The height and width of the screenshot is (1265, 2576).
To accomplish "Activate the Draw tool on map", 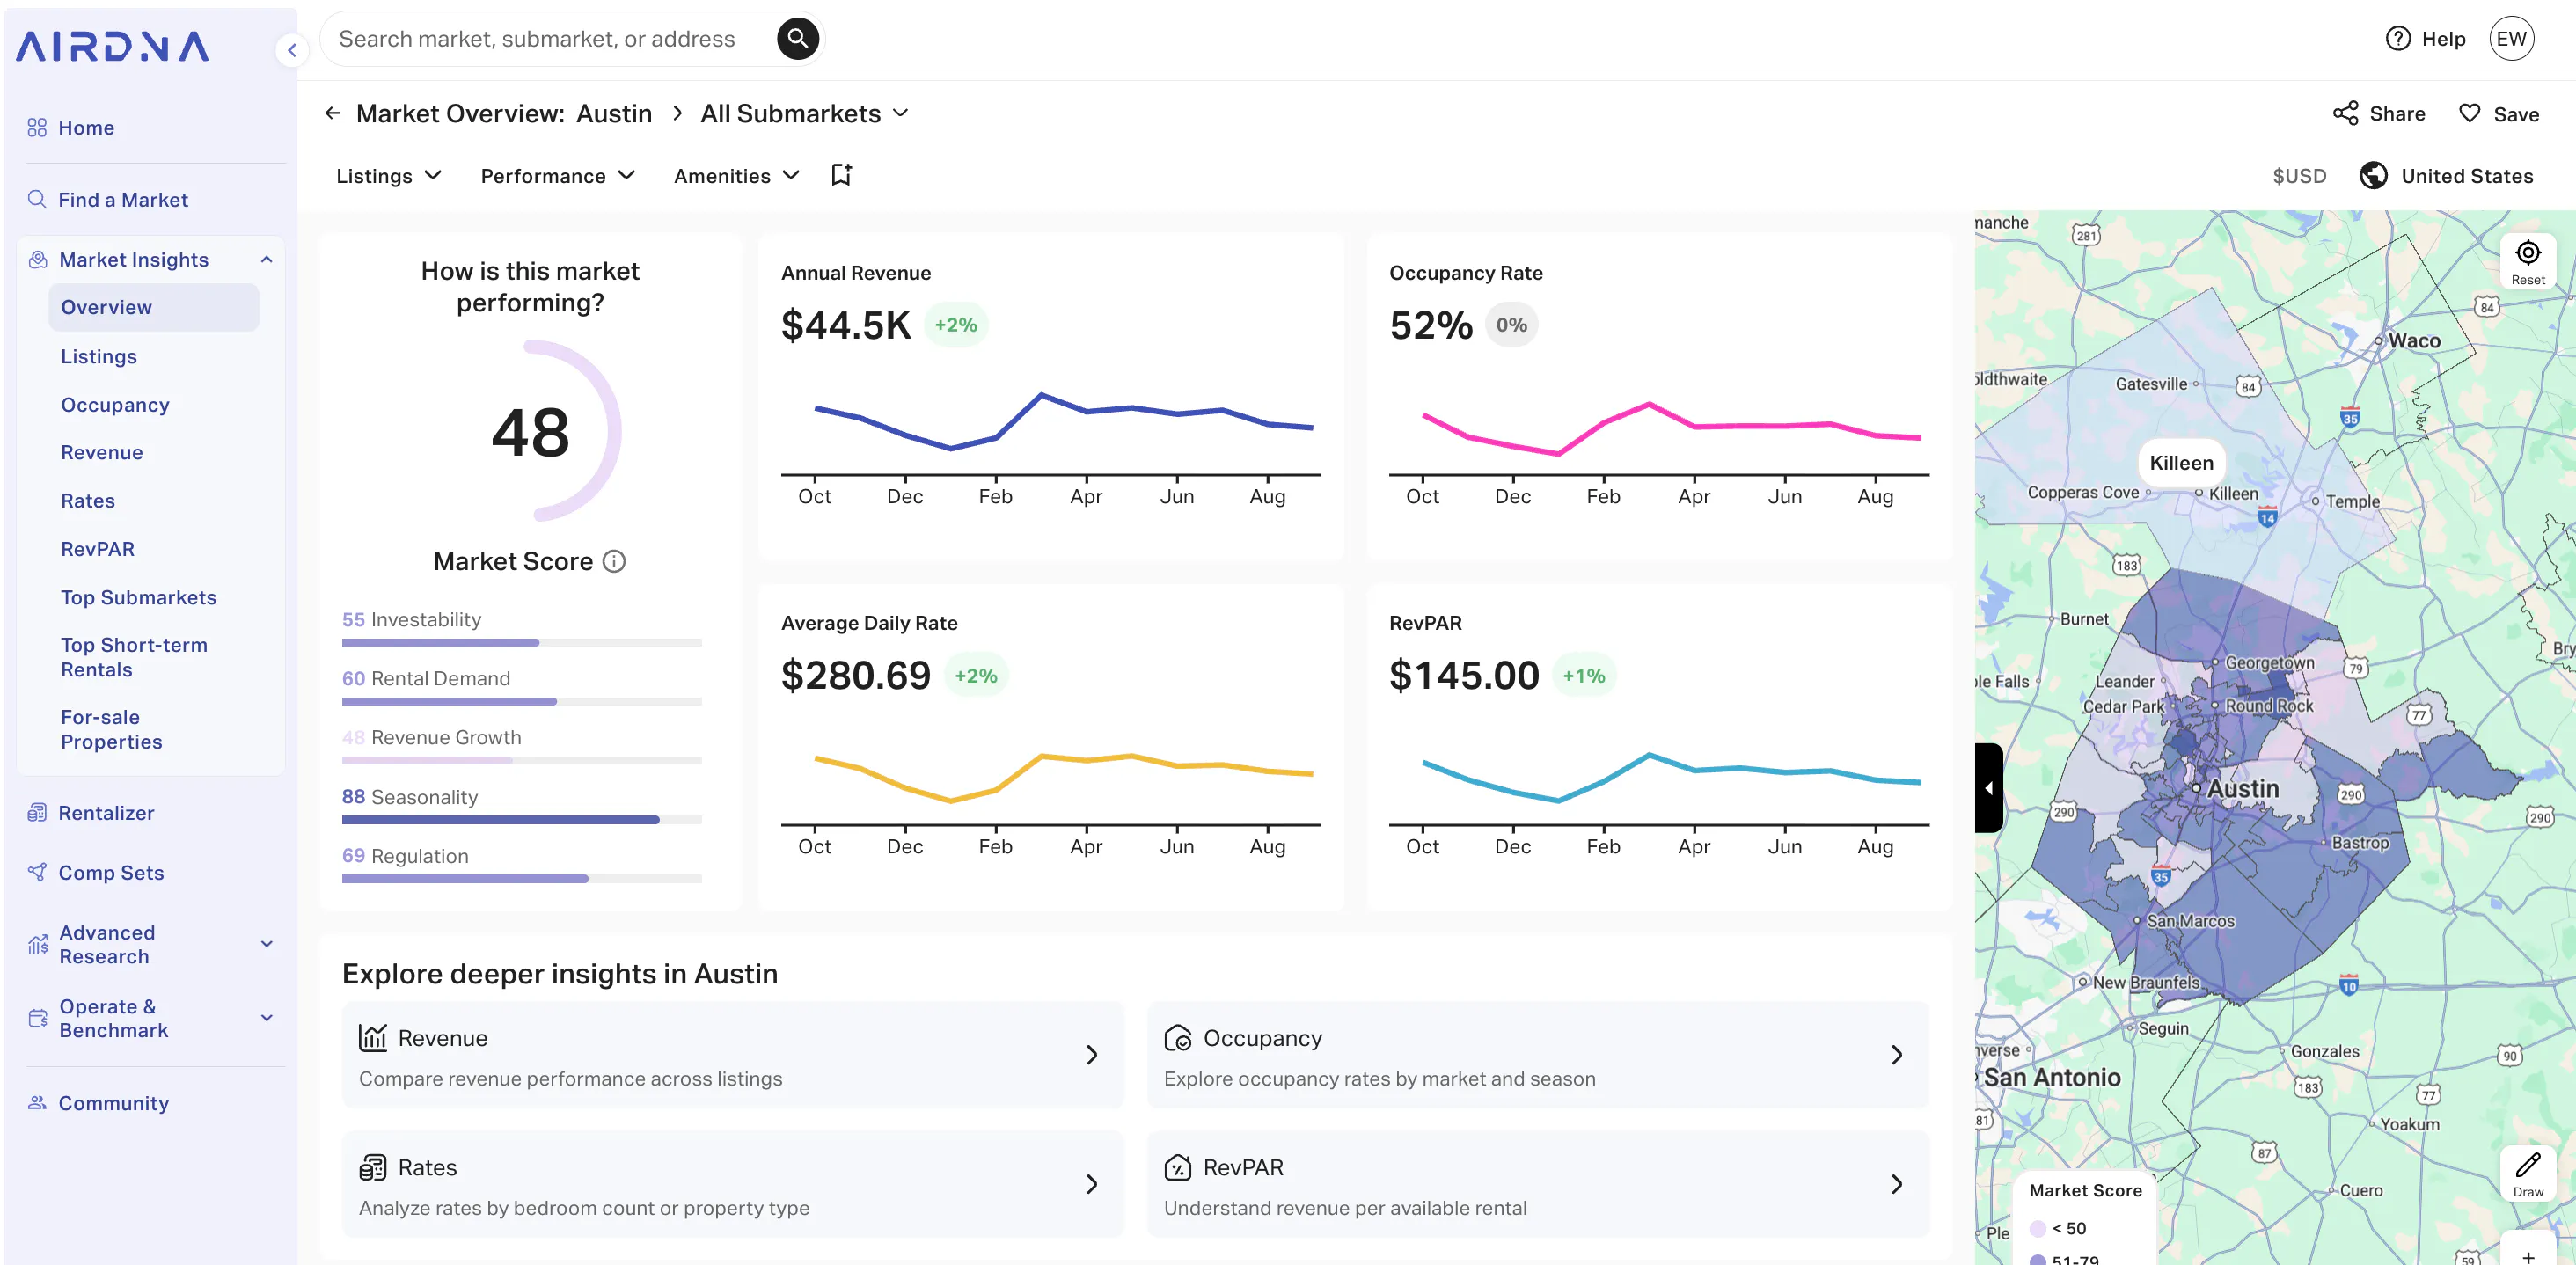I will pos(2527,1174).
